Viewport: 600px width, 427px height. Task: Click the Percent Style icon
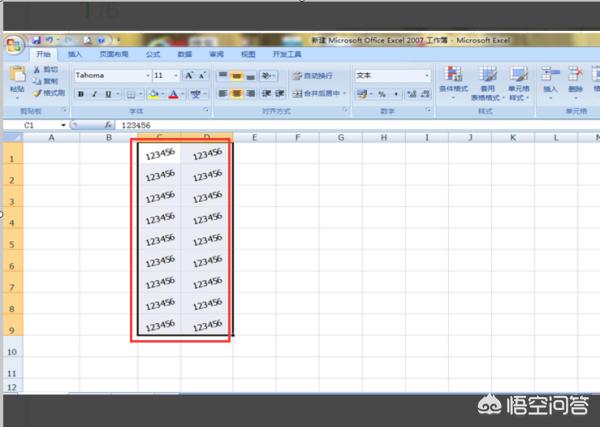(x=382, y=94)
